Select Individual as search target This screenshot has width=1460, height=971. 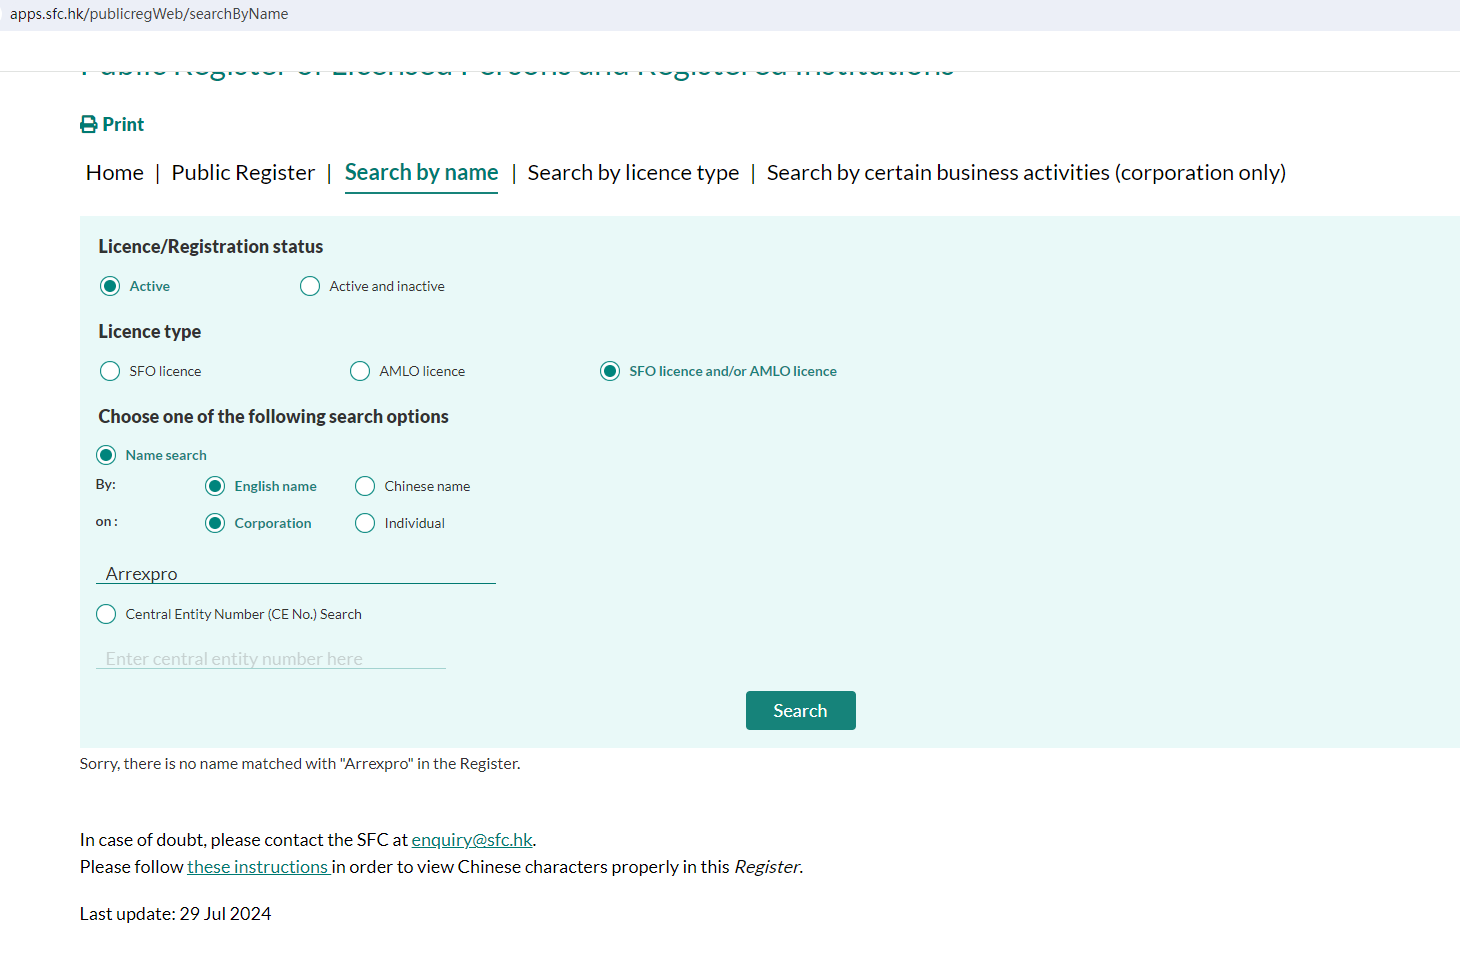365,524
